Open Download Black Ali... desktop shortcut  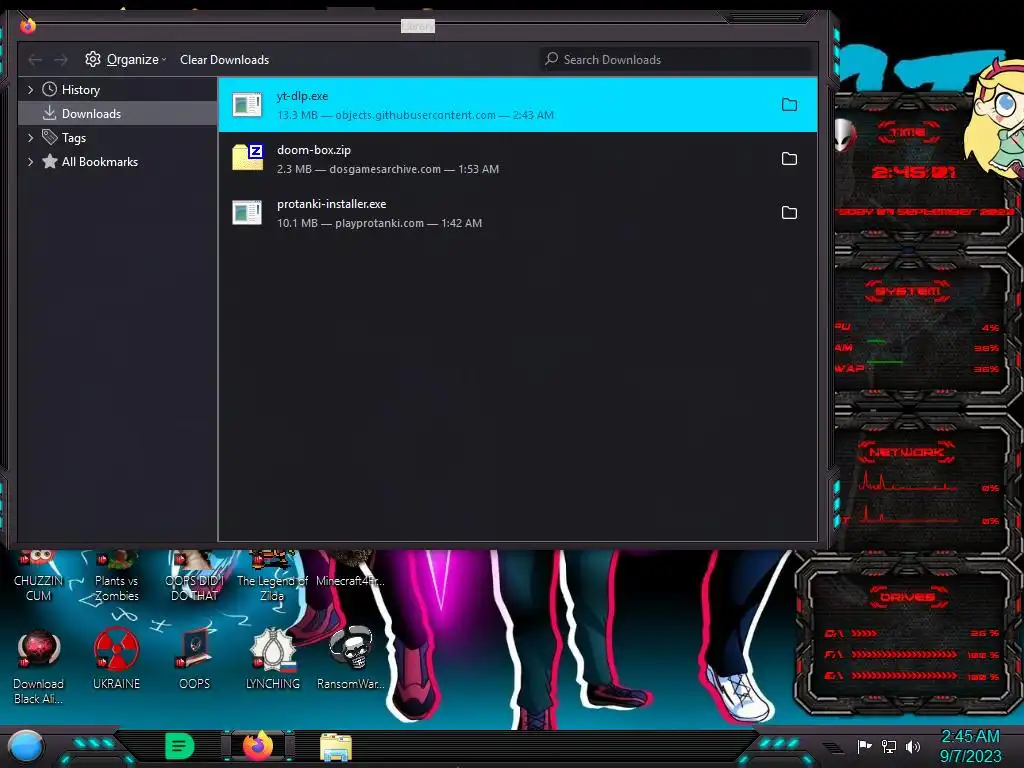pyautogui.click(x=39, y=667)
